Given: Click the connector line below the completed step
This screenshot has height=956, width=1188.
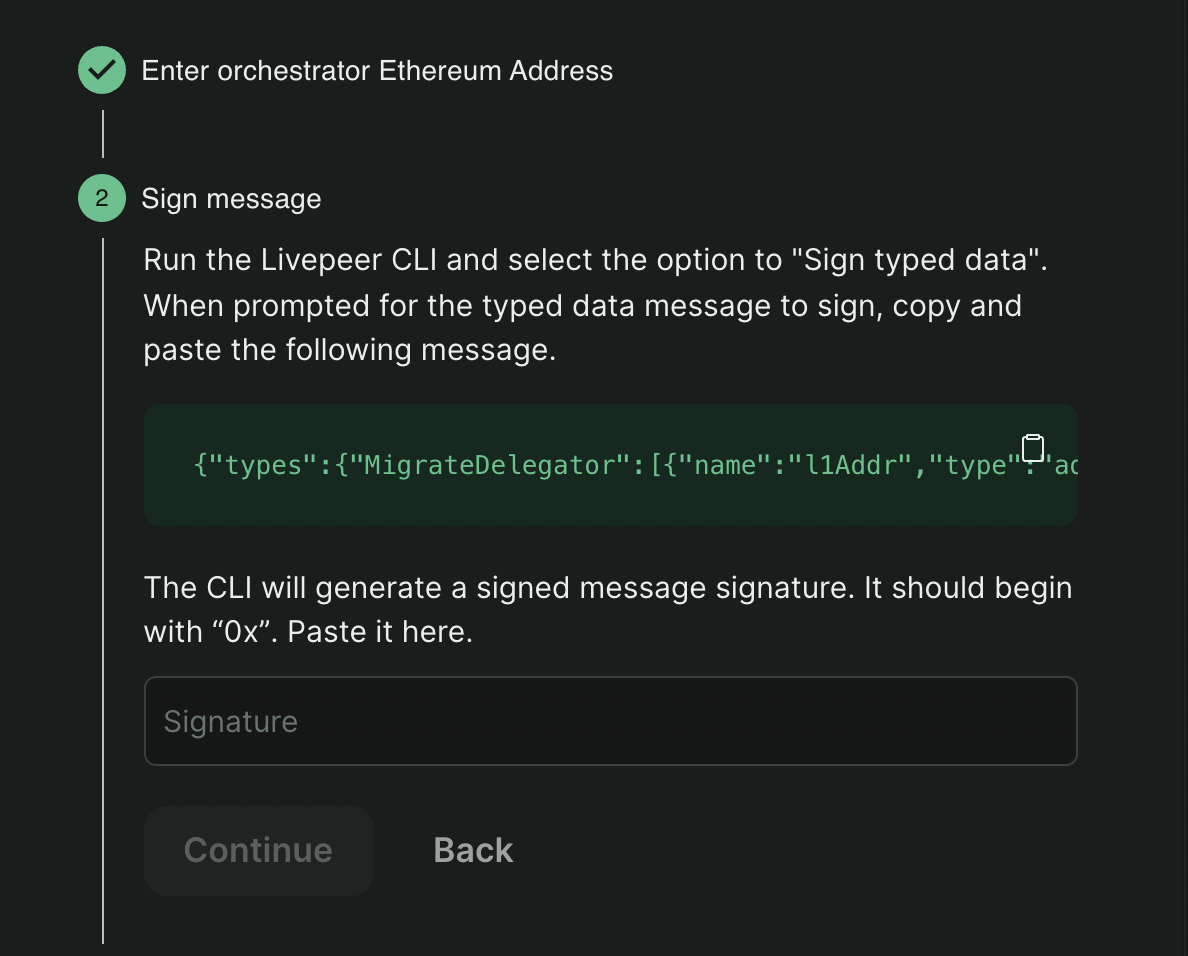Looking at the screenshot, I should (104, 135).
